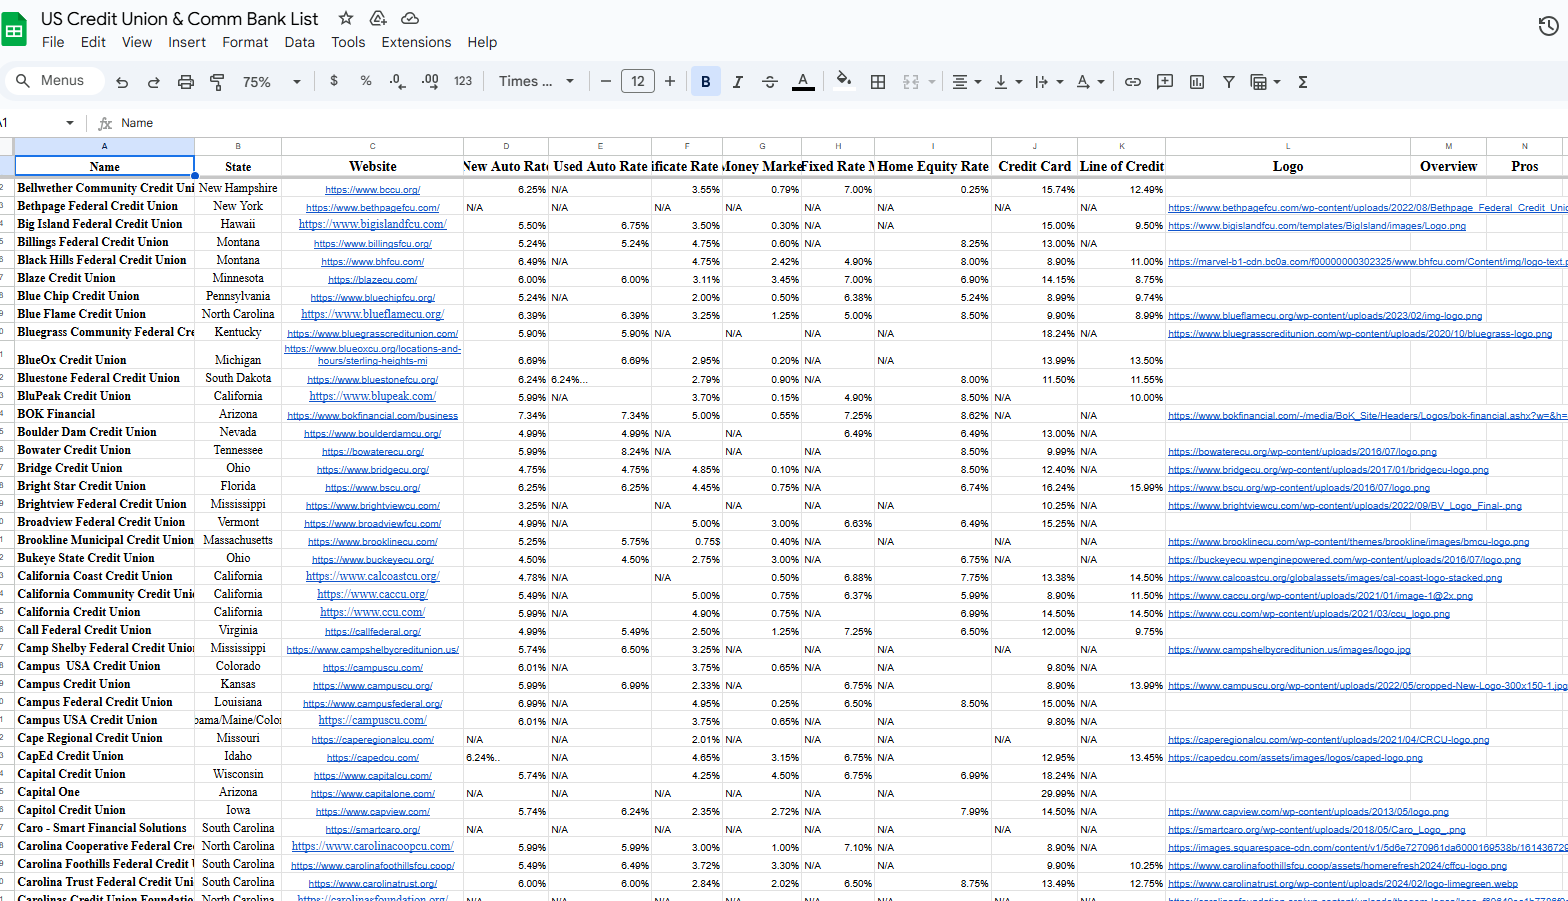The image size is (1568, 901).
Task: Open the Edit menu
Action: 93,42
